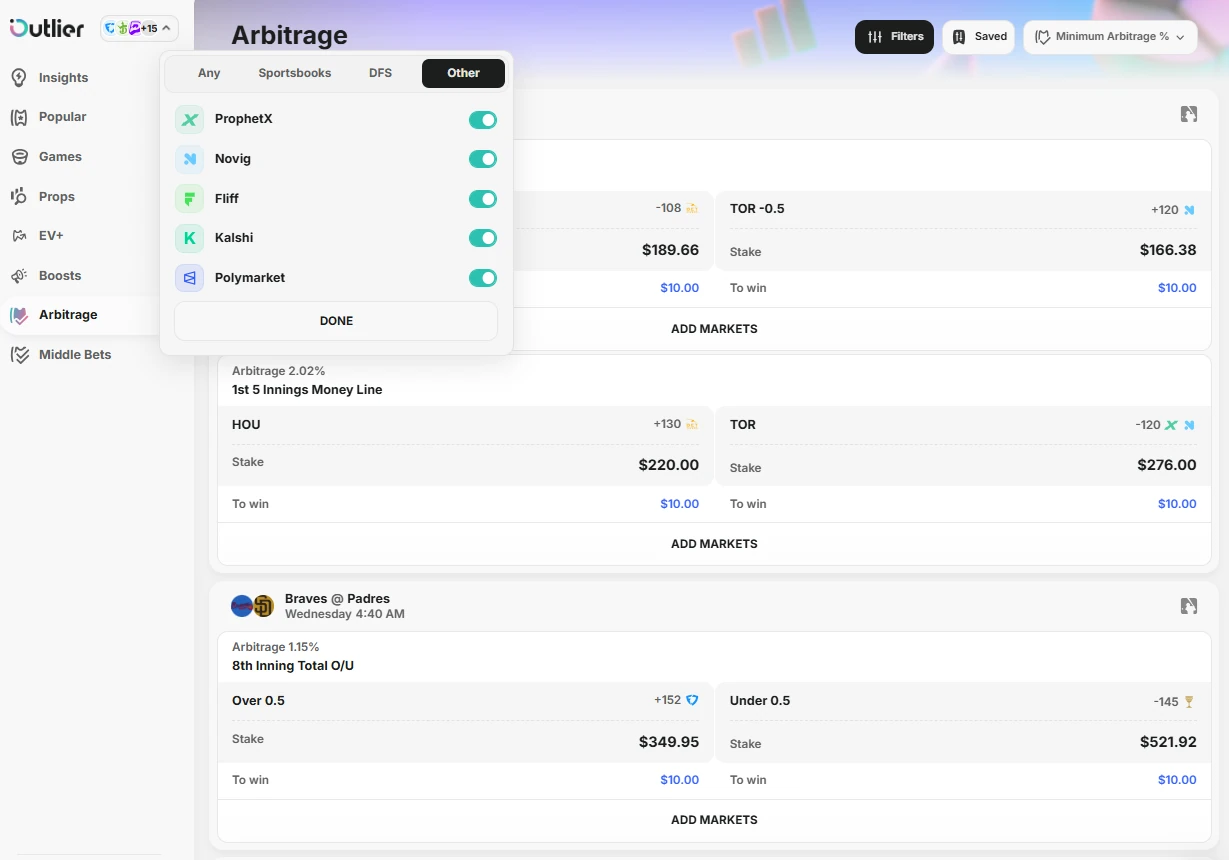Open the Insights page
Viewport: 1229px width, 860px height.
[x=63, y=77]
